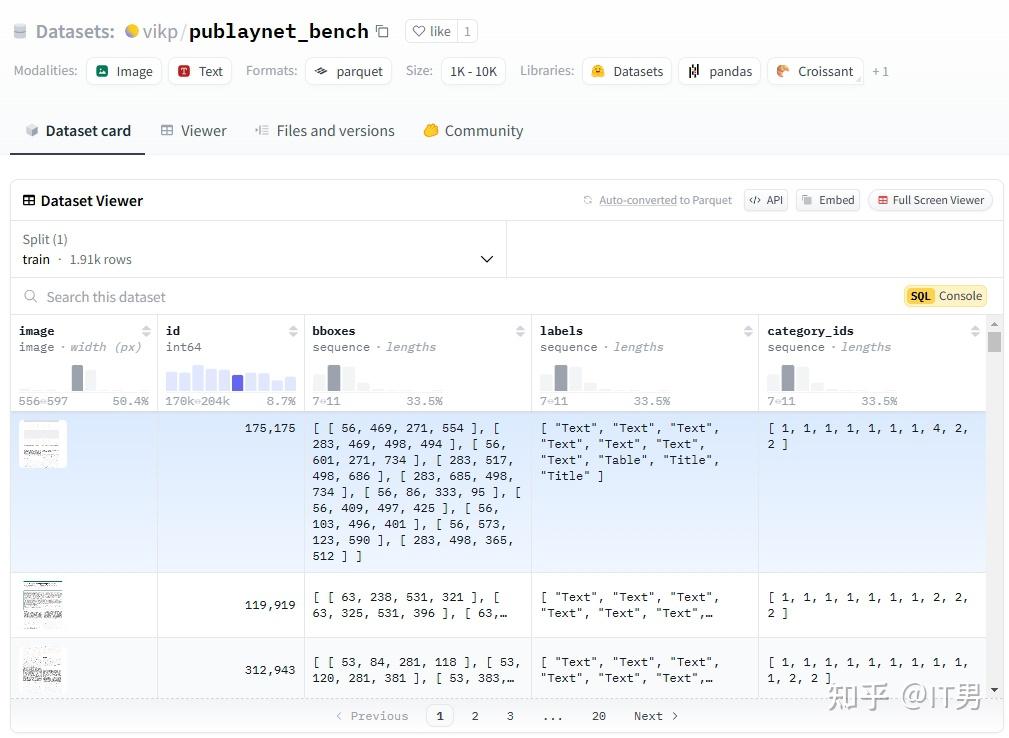Select the Text modality tag

[x=200, y=71]
